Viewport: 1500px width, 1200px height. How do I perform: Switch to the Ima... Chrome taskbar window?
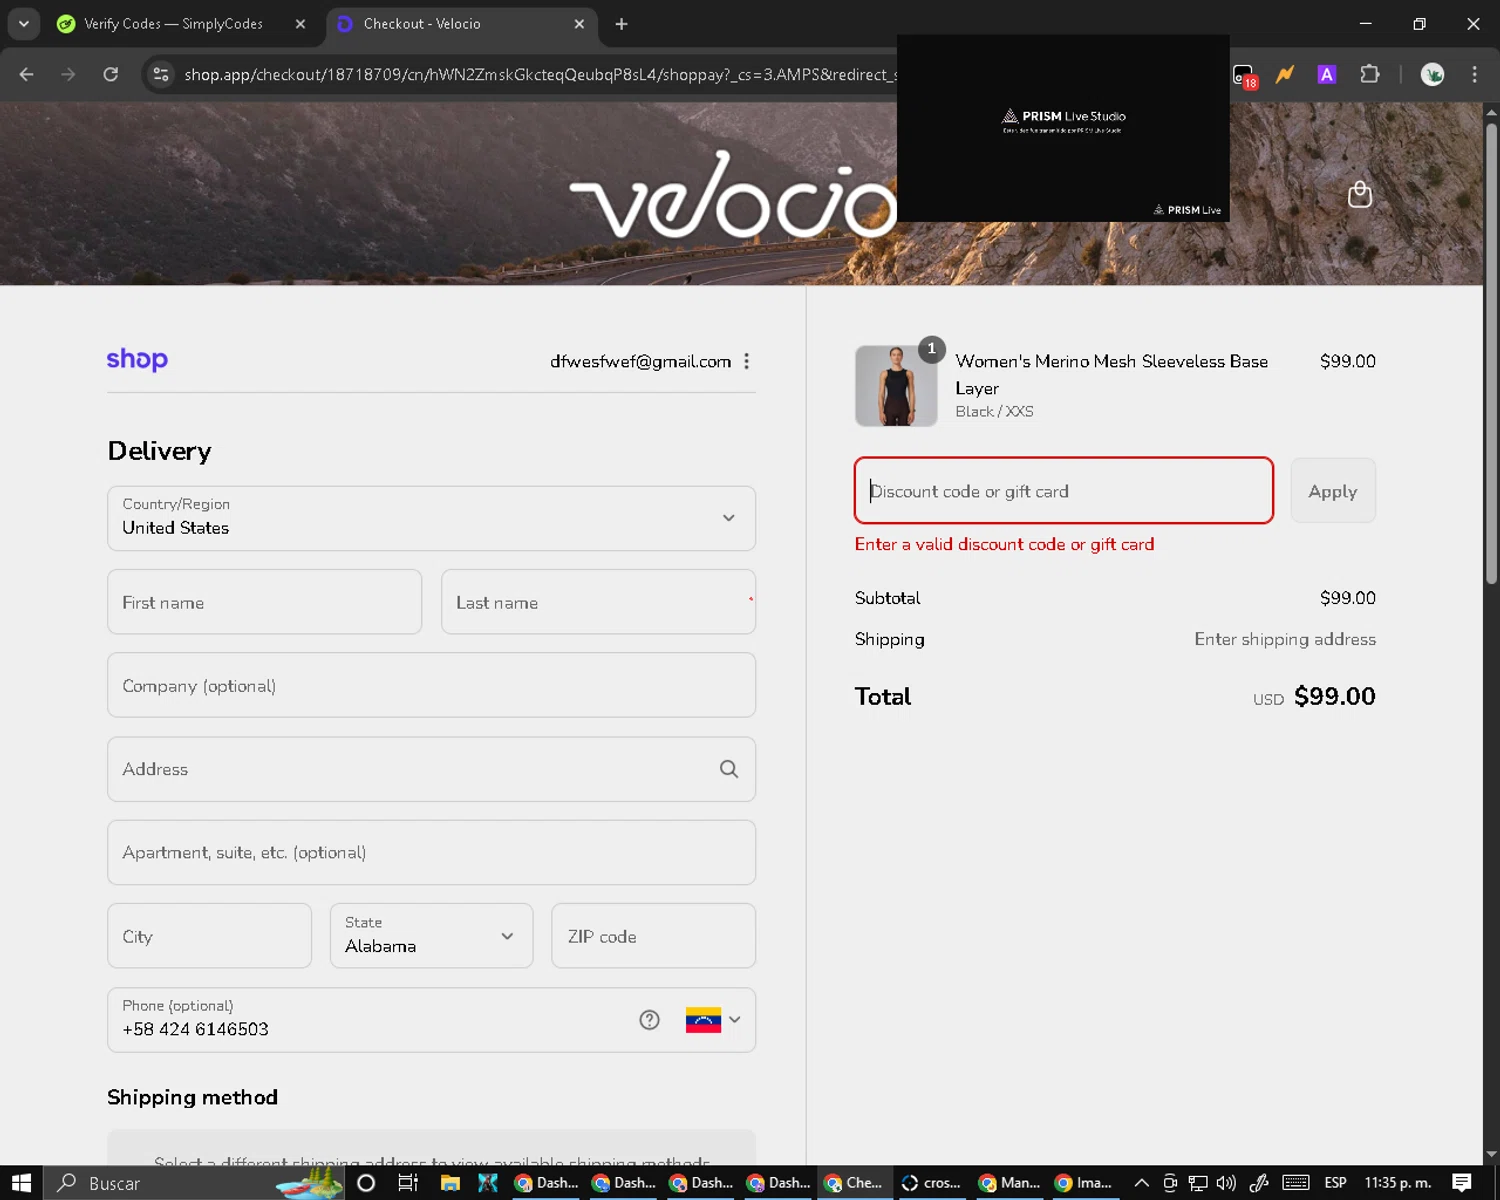pos(1086,1183)
